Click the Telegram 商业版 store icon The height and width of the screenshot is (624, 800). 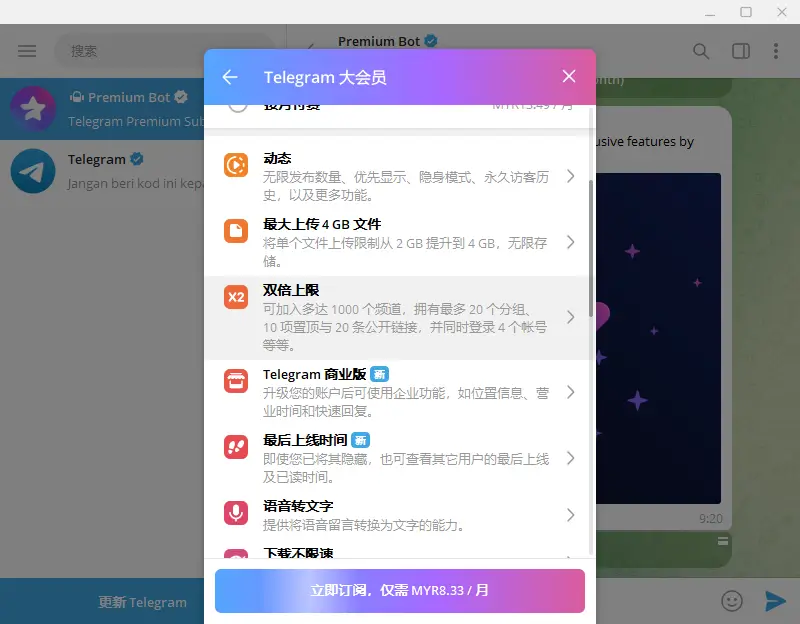coord(236,381)
